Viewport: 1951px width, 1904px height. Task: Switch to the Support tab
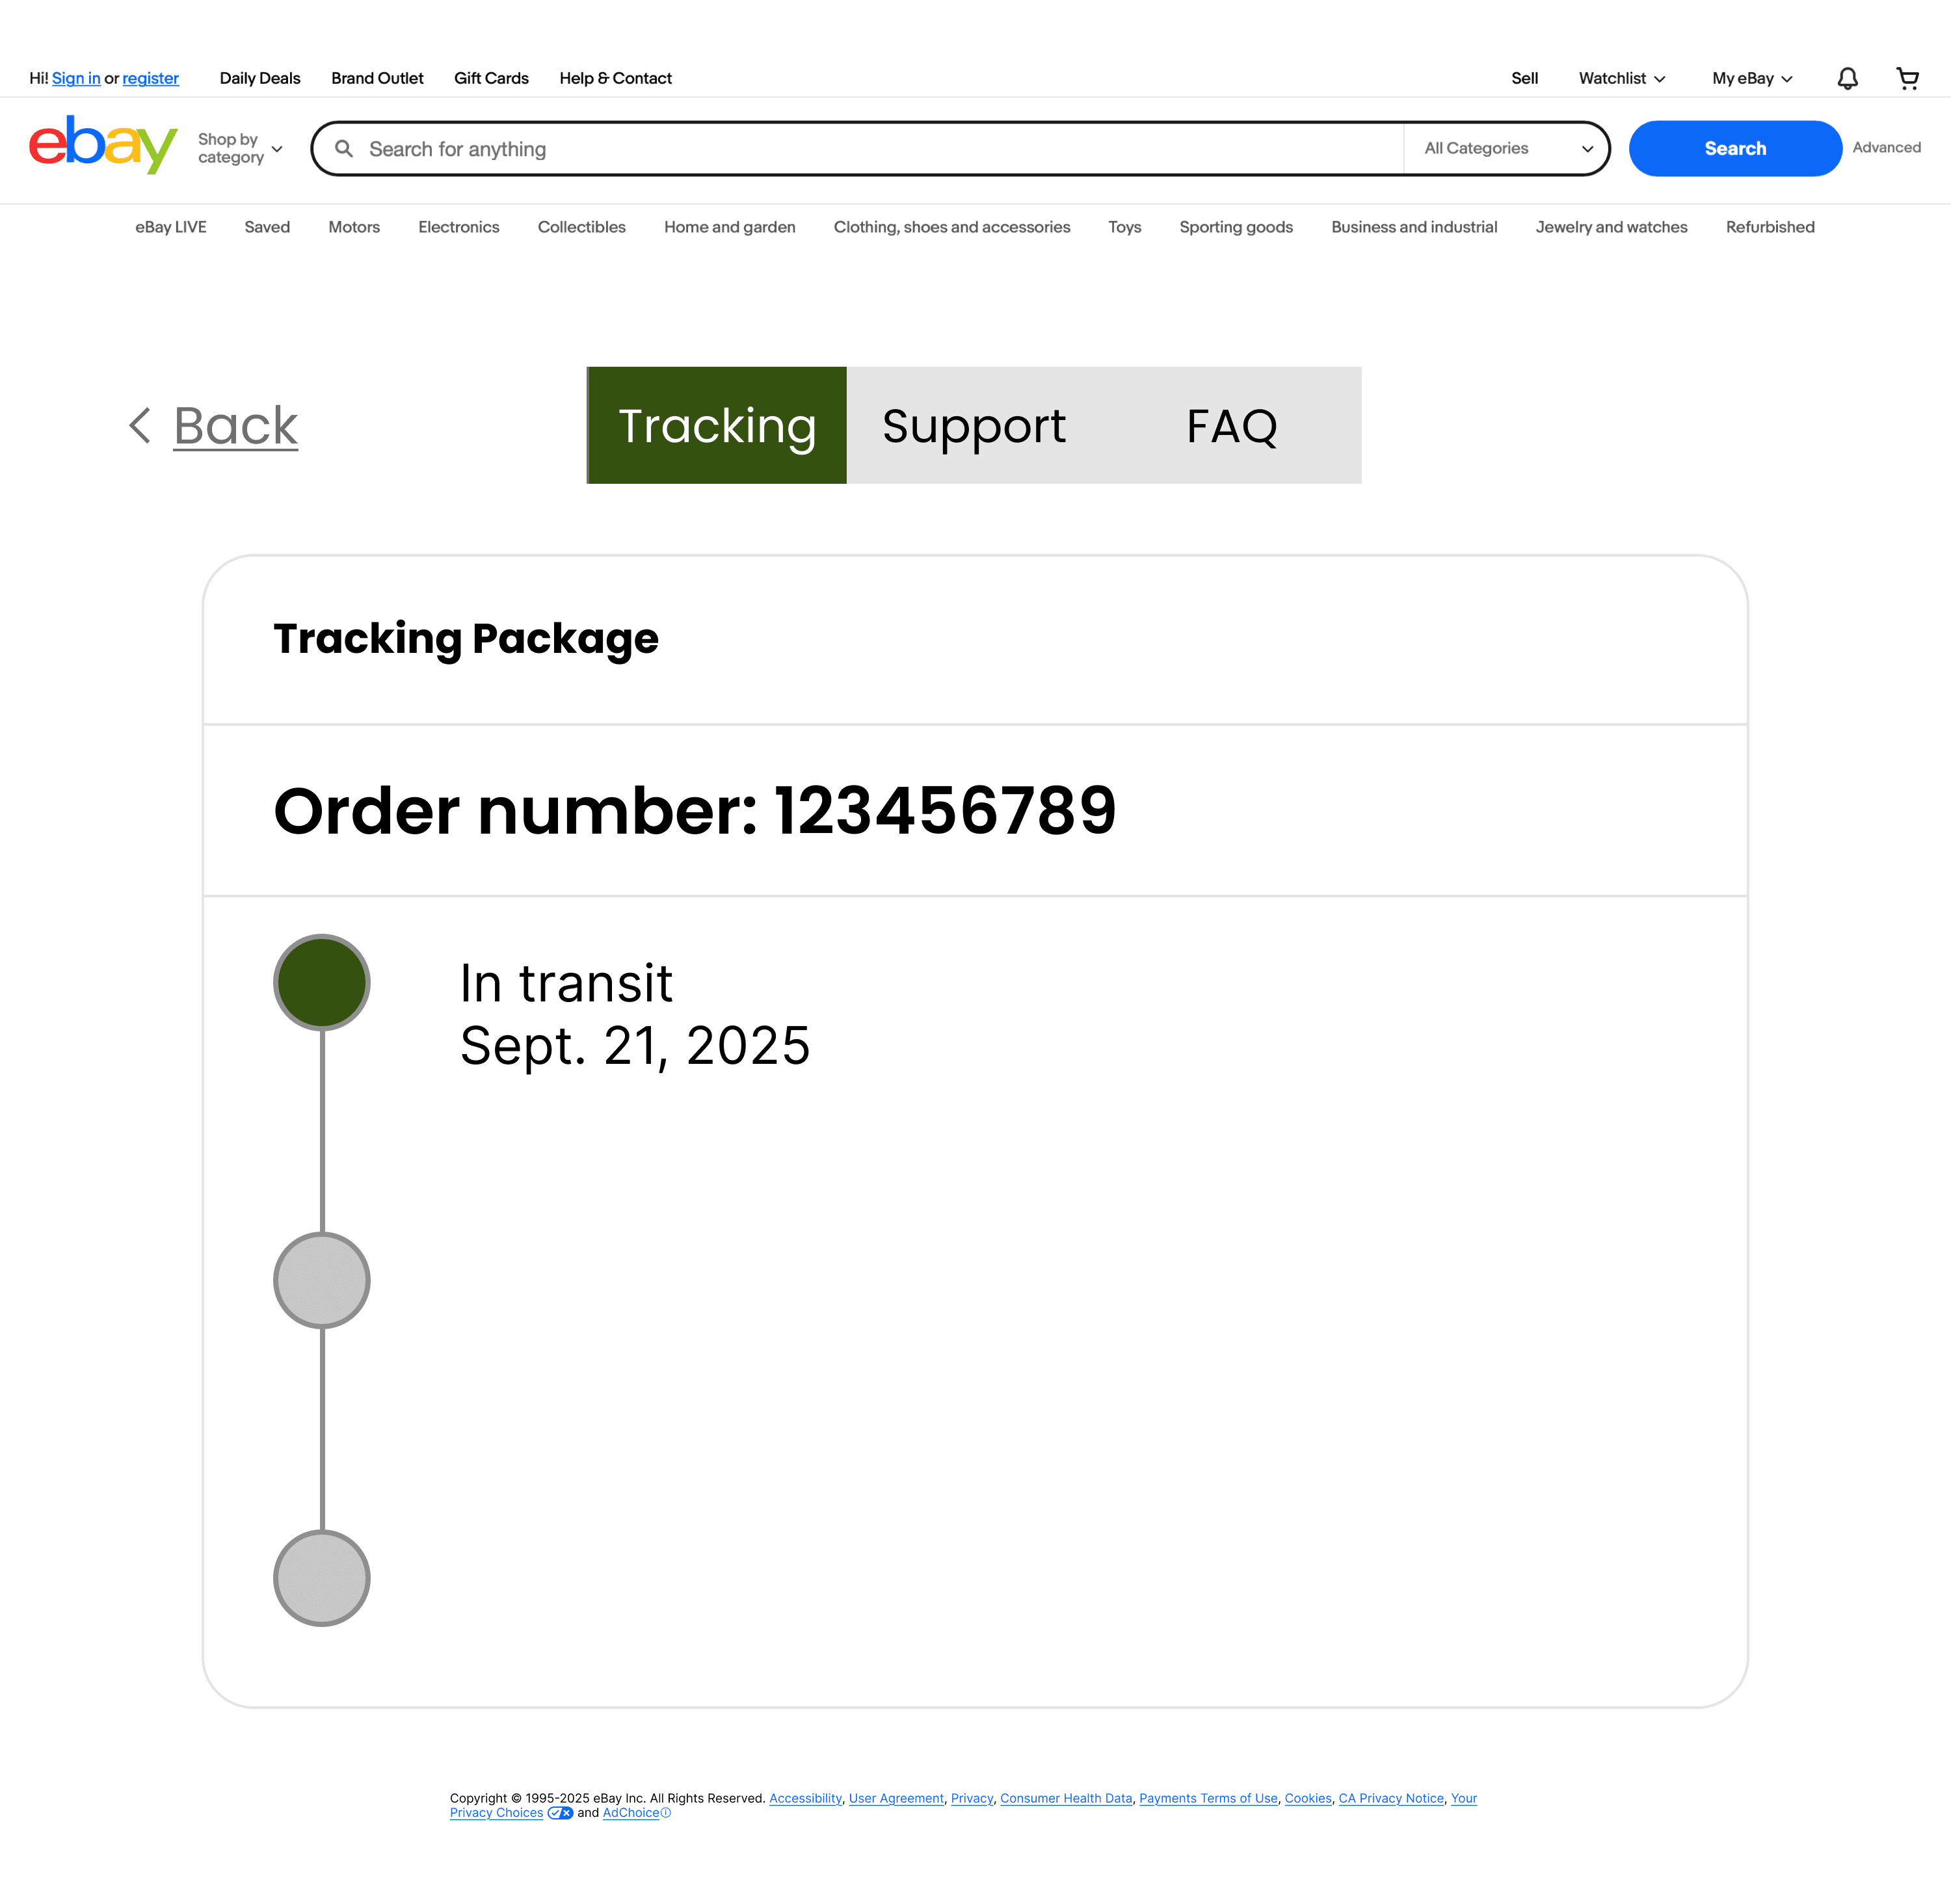(x=974, y=426)
